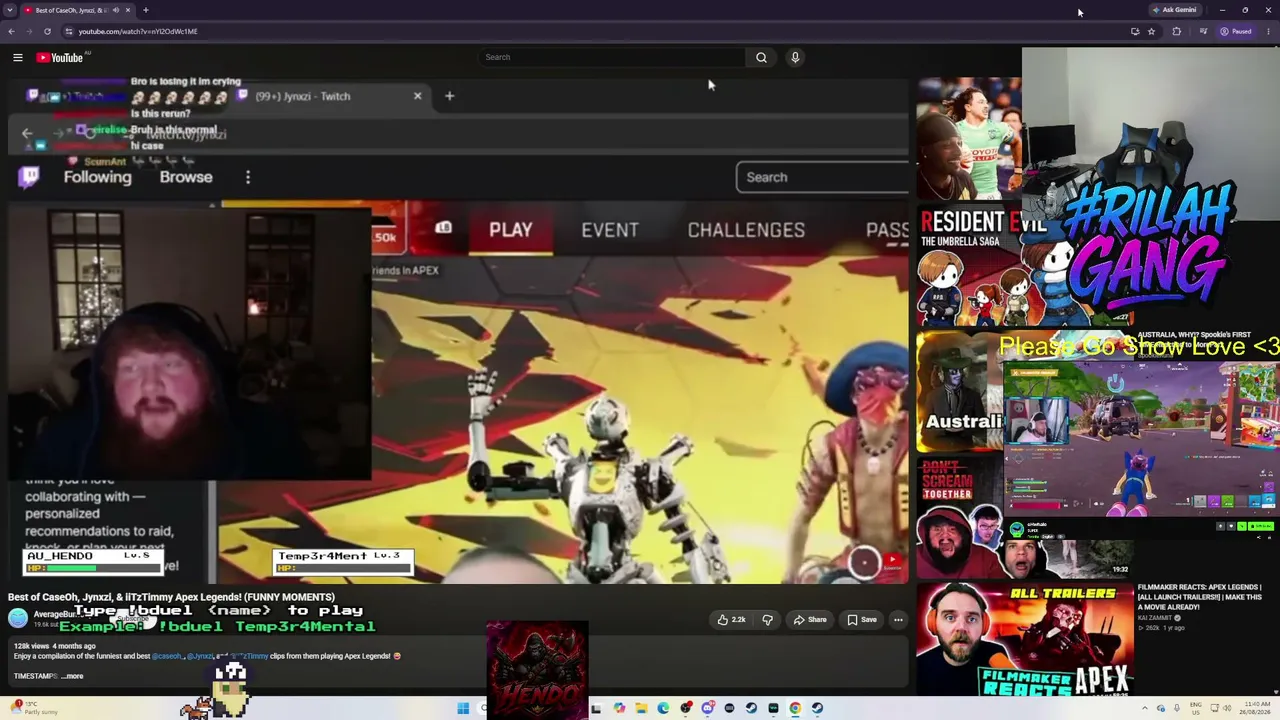Close the Best of CaseOh tab
This screenshot has width=1280, height=720.
pos(128,10)
